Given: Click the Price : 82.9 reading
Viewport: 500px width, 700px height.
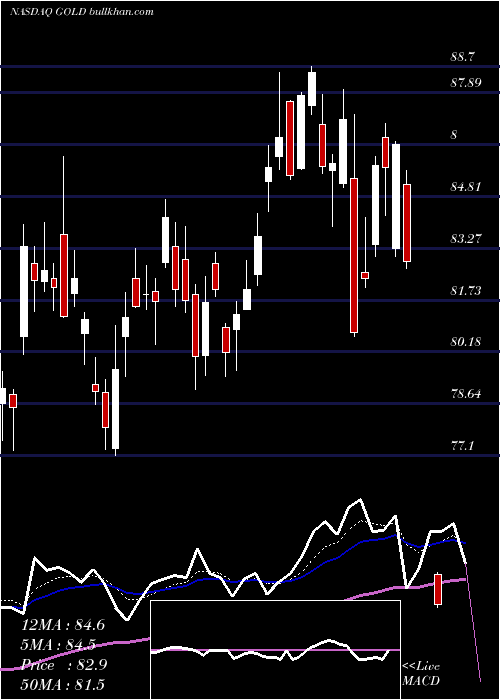Looking at the screenshot, I should coord(64,665).
